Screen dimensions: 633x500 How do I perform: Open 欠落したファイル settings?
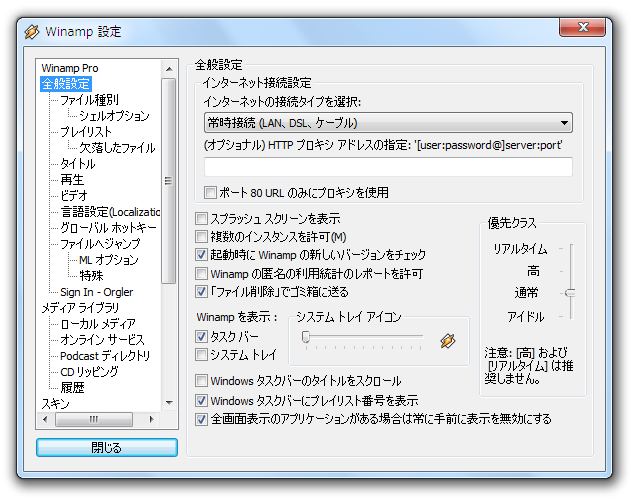(x=117, y=148)
